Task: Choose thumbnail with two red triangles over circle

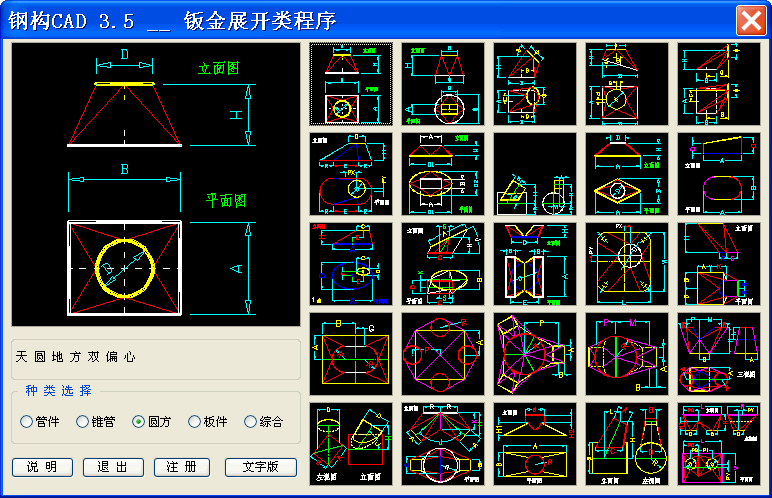Action: tap(443, 84)
